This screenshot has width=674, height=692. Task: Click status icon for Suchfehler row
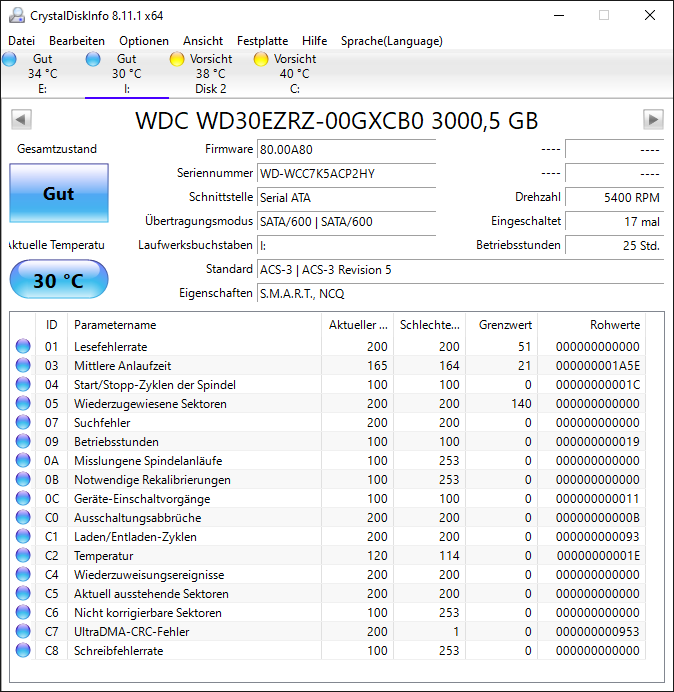23,422
